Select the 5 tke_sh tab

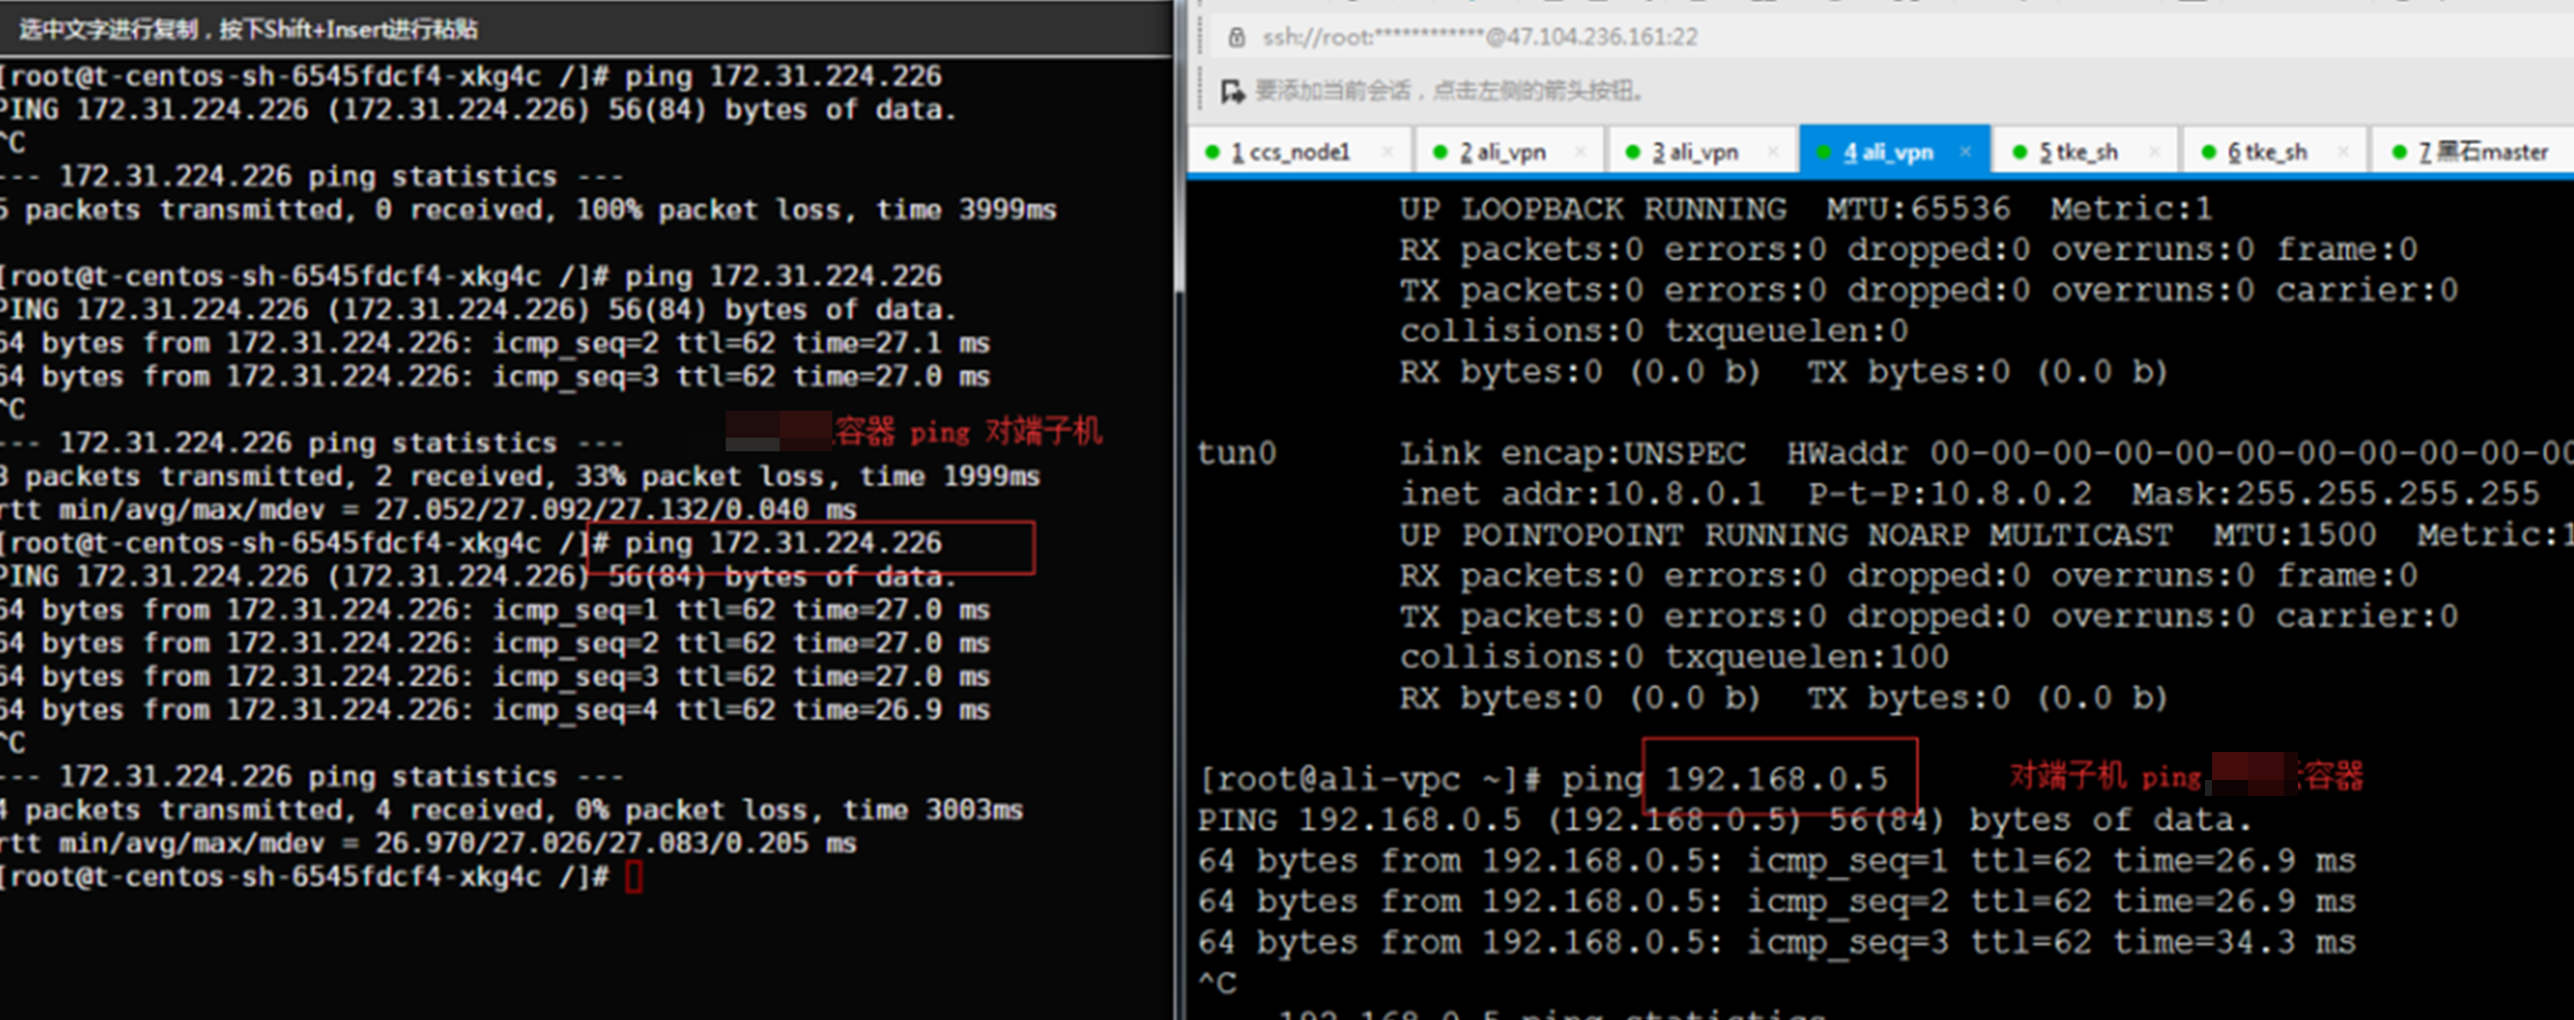tap(2078, 152)
